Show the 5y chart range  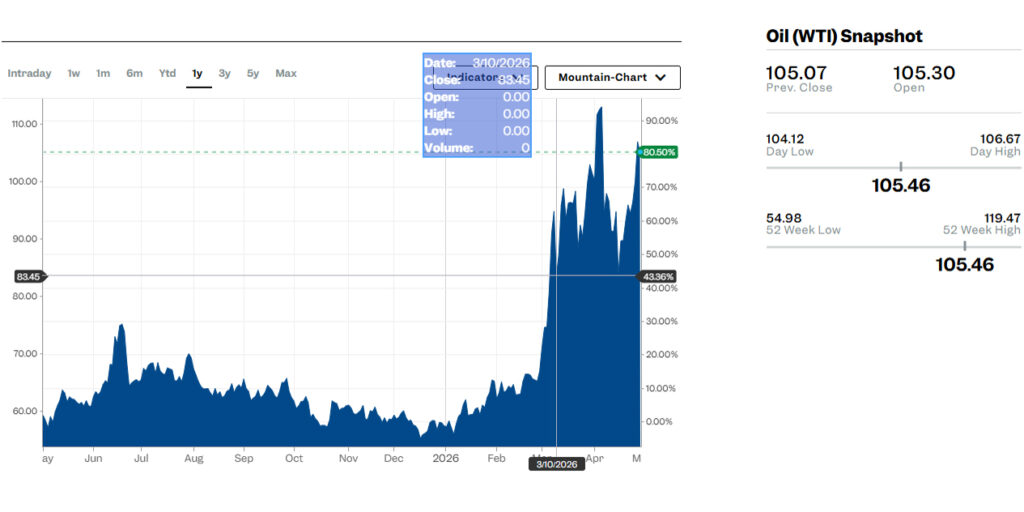click(253, 73)
